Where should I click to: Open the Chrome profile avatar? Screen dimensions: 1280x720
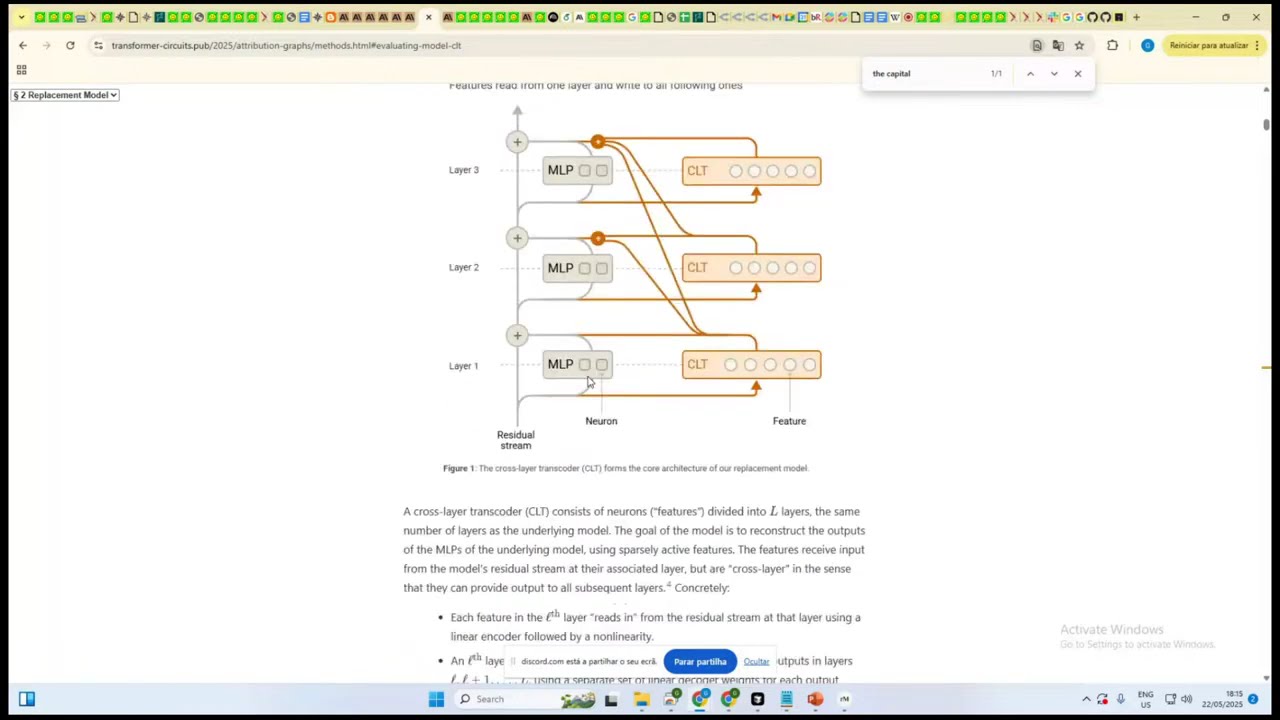pos(1147,45)
